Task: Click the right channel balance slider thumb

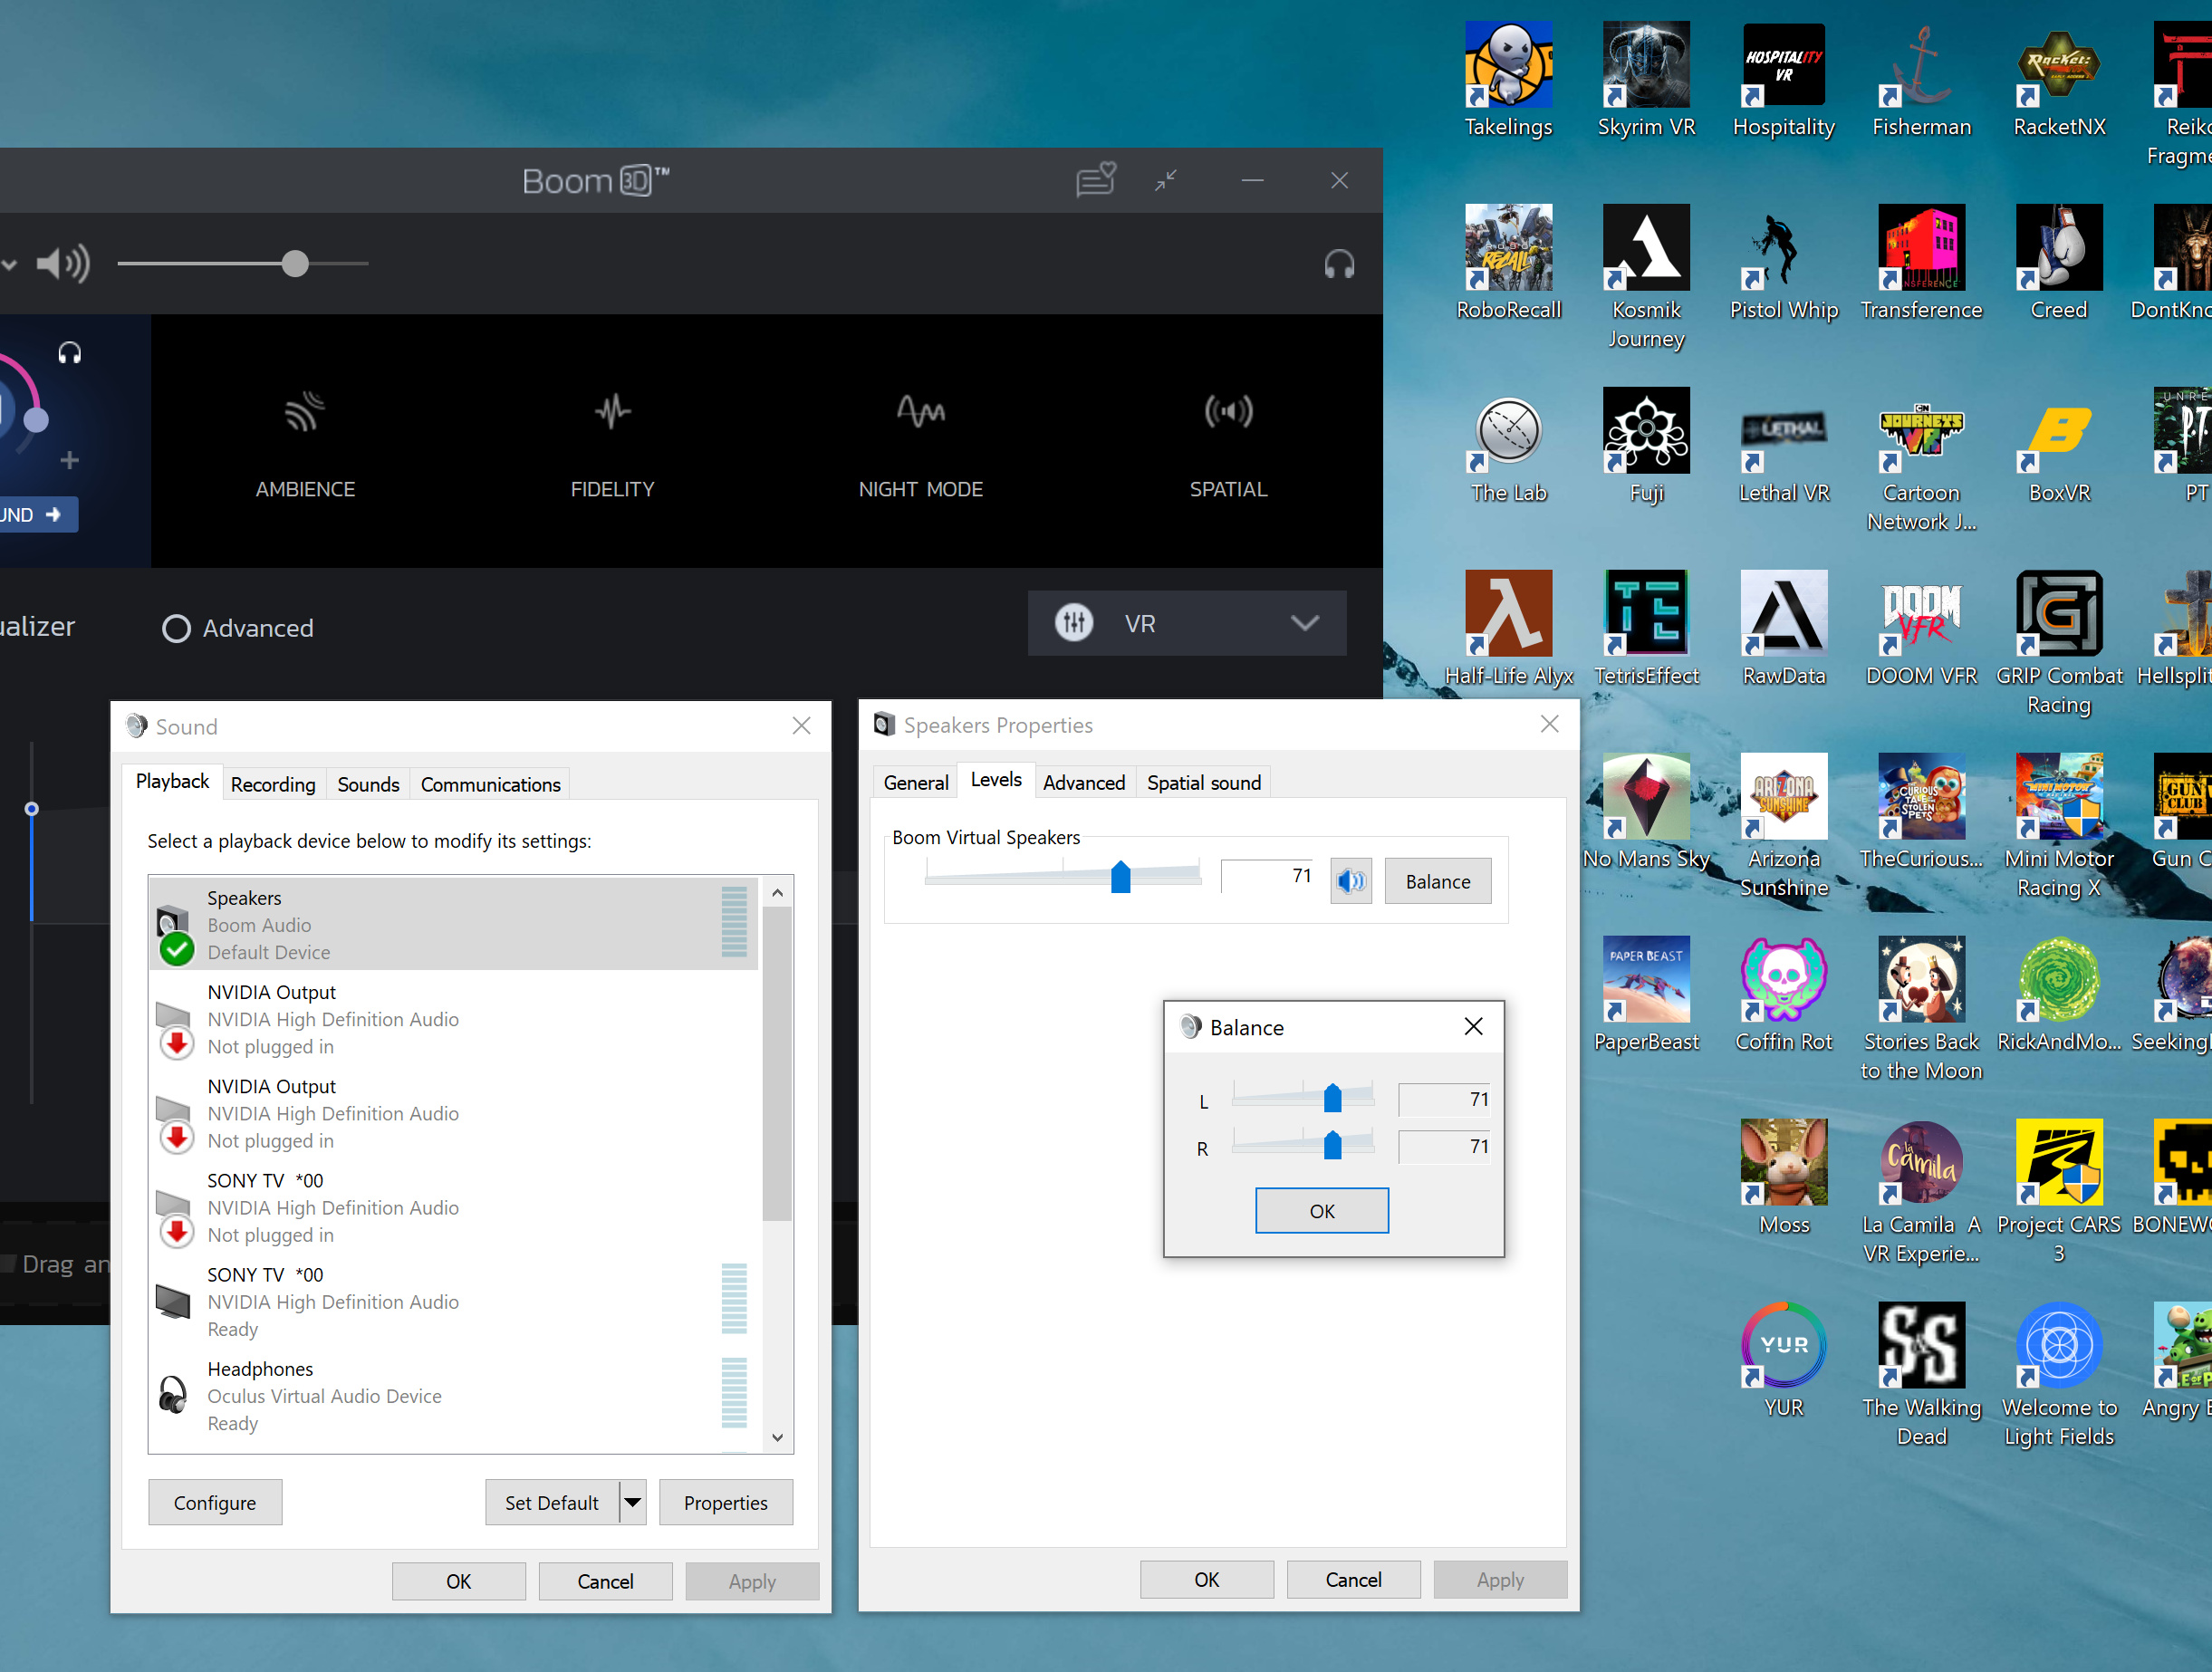Action: pyautogui.click(x=1332, y=1145)
